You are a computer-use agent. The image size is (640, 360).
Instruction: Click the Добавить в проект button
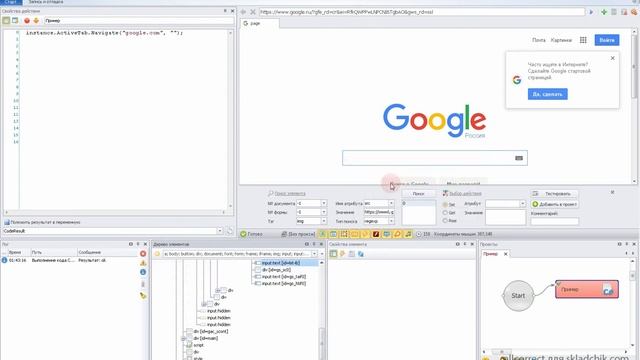(554, 204)
